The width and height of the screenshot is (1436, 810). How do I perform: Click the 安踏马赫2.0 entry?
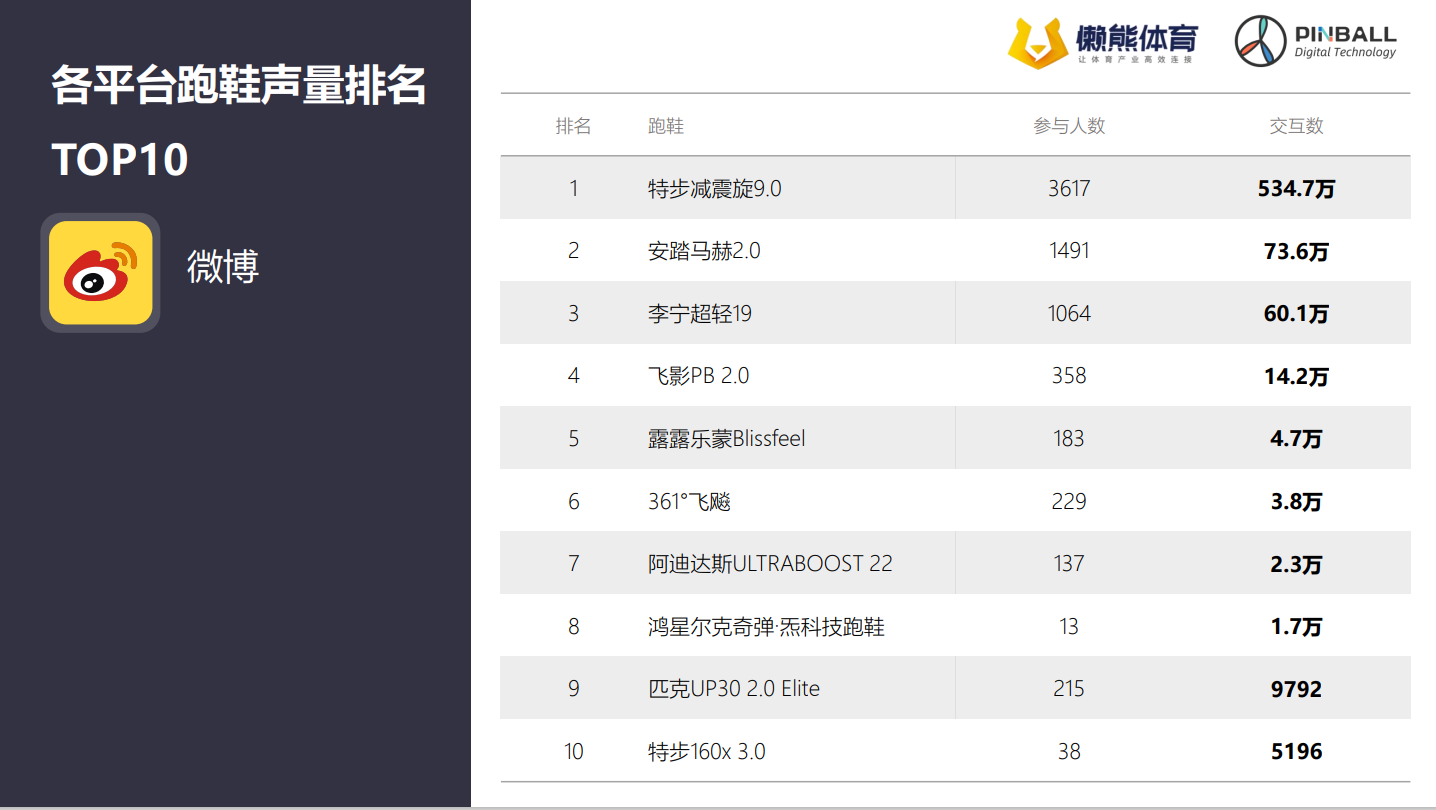coord(703,251)
